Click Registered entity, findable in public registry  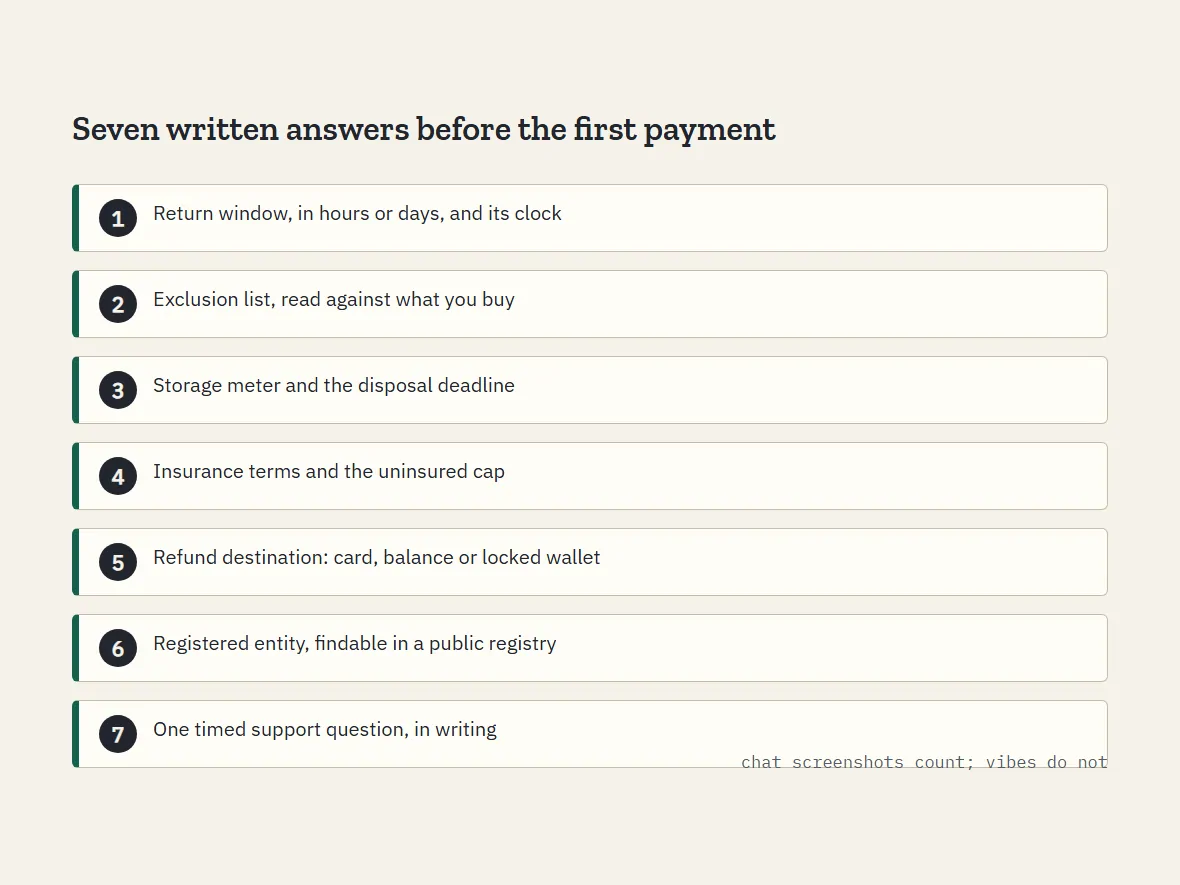(x=354, y=643)
